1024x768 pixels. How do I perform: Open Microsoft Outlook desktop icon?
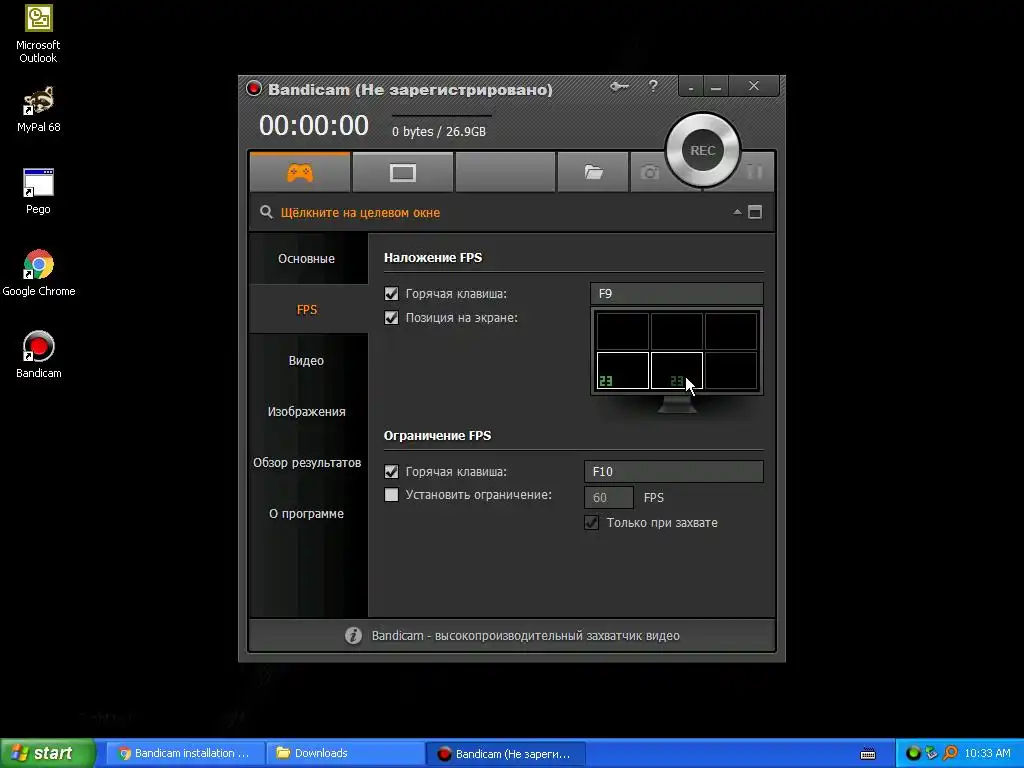point(38,34)
